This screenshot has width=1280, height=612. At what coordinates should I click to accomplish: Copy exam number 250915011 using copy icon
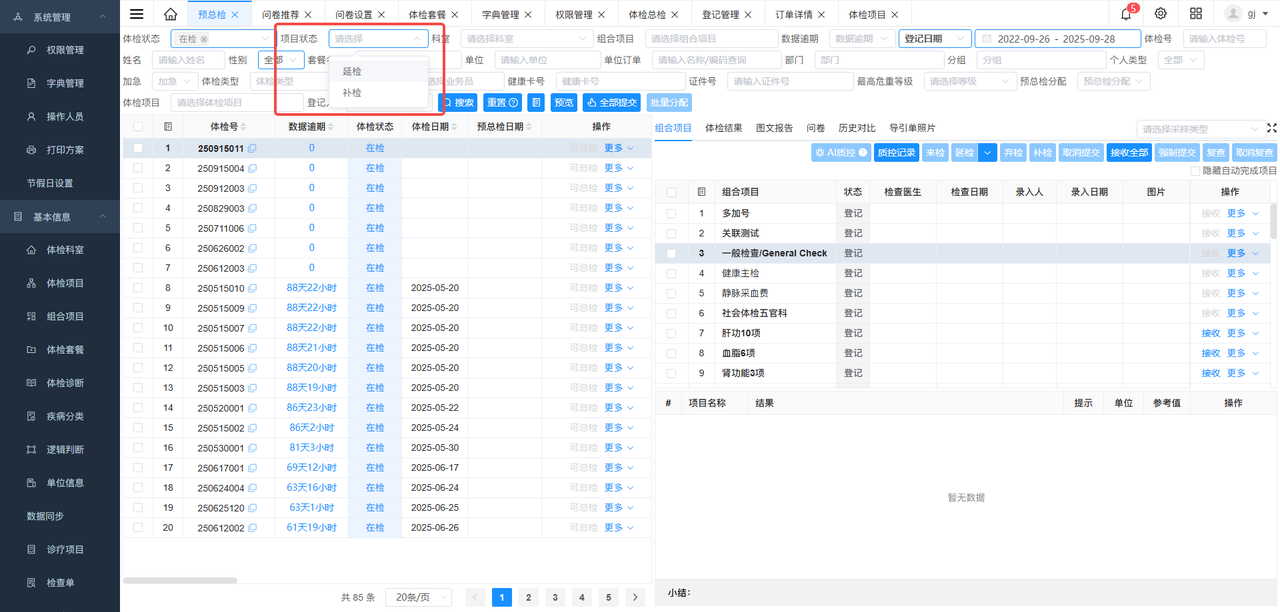[252, 148]
